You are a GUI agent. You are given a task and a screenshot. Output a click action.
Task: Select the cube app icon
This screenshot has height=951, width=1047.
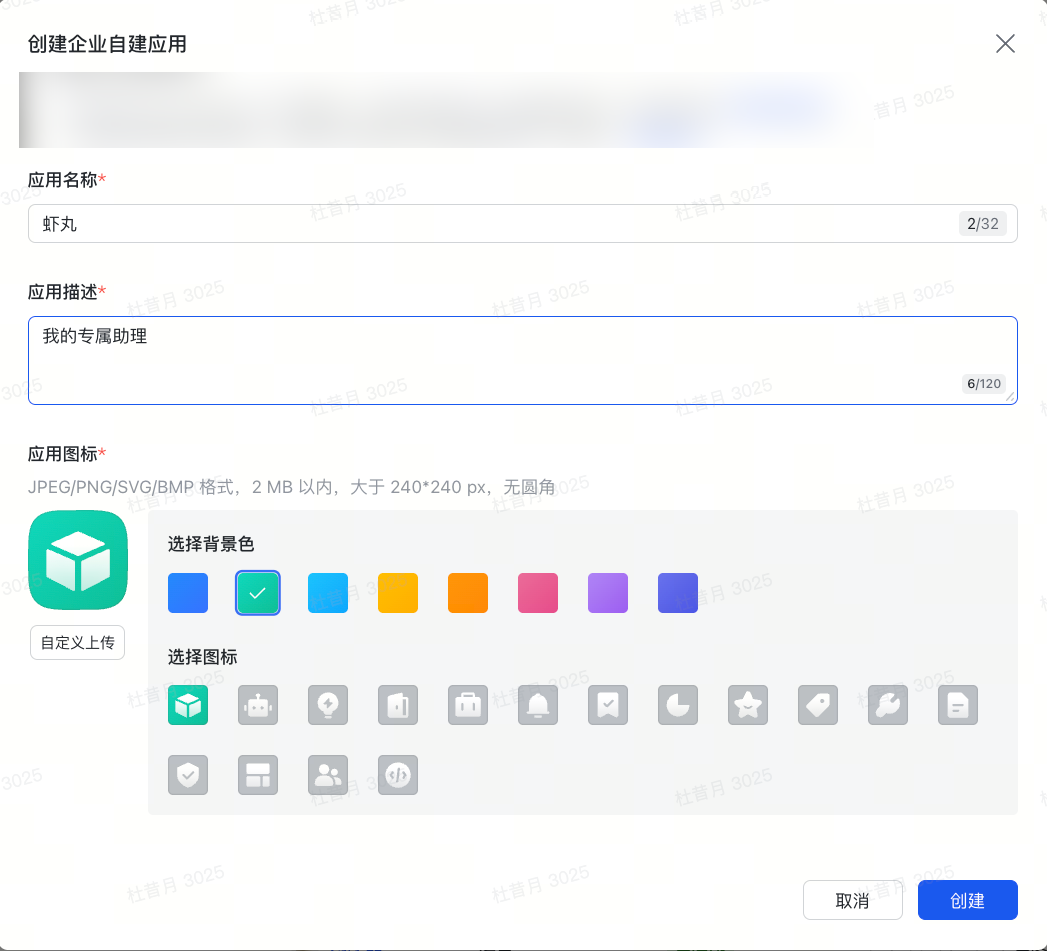188,705
